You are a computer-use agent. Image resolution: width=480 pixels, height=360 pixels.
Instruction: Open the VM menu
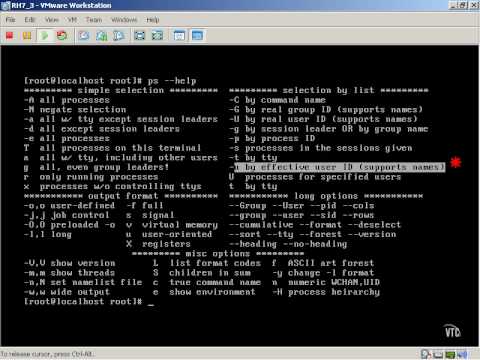(x=72, y=20)
